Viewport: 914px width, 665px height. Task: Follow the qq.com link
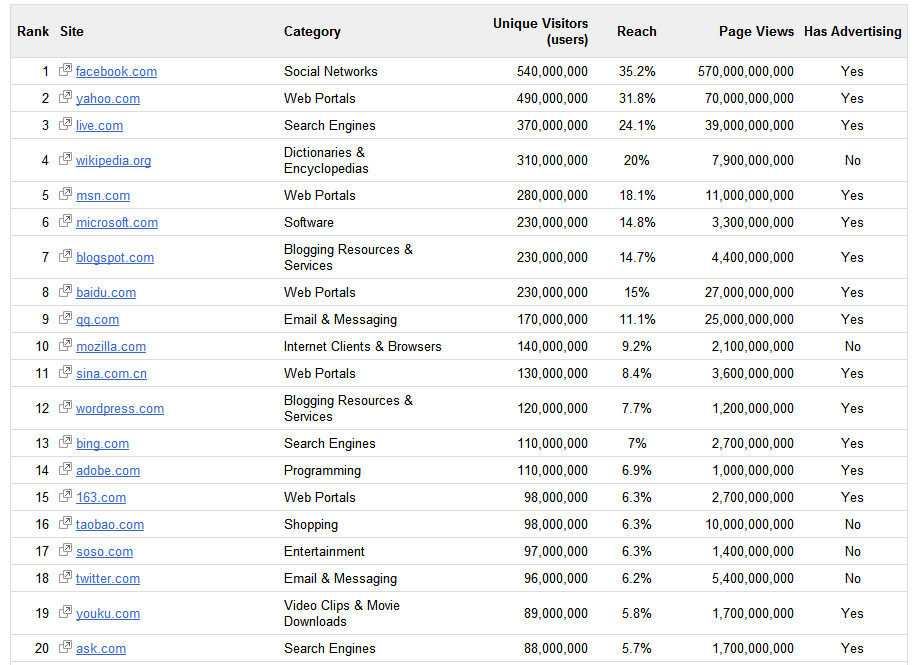[x=97, y=319]
